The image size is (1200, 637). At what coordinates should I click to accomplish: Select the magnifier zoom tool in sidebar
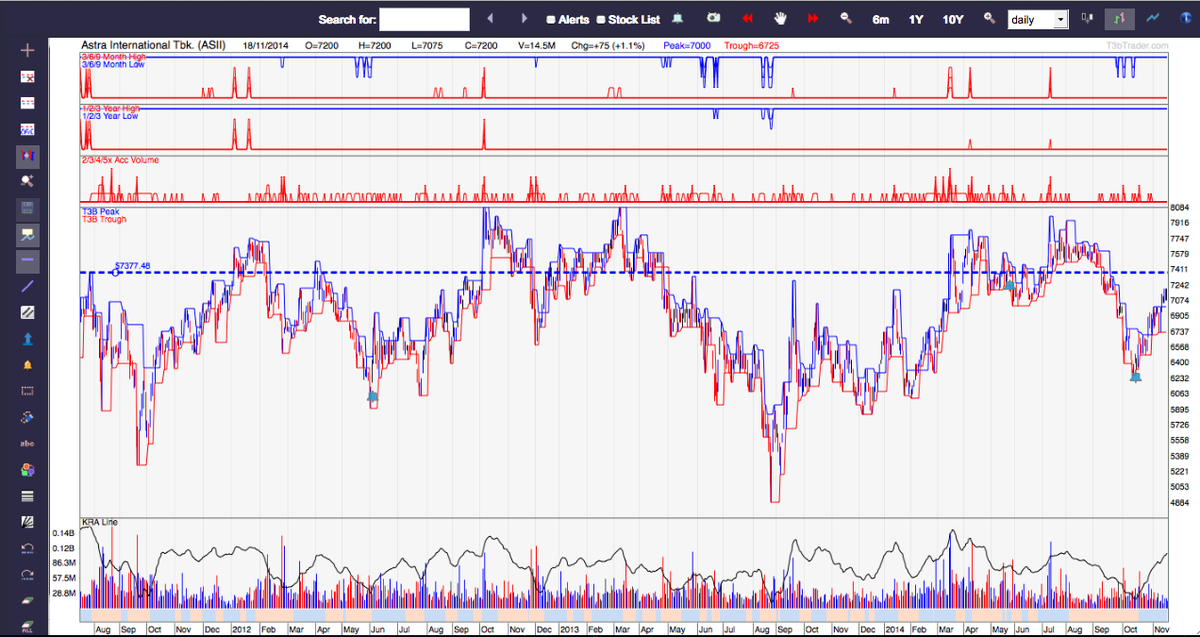tap(27, 182)
